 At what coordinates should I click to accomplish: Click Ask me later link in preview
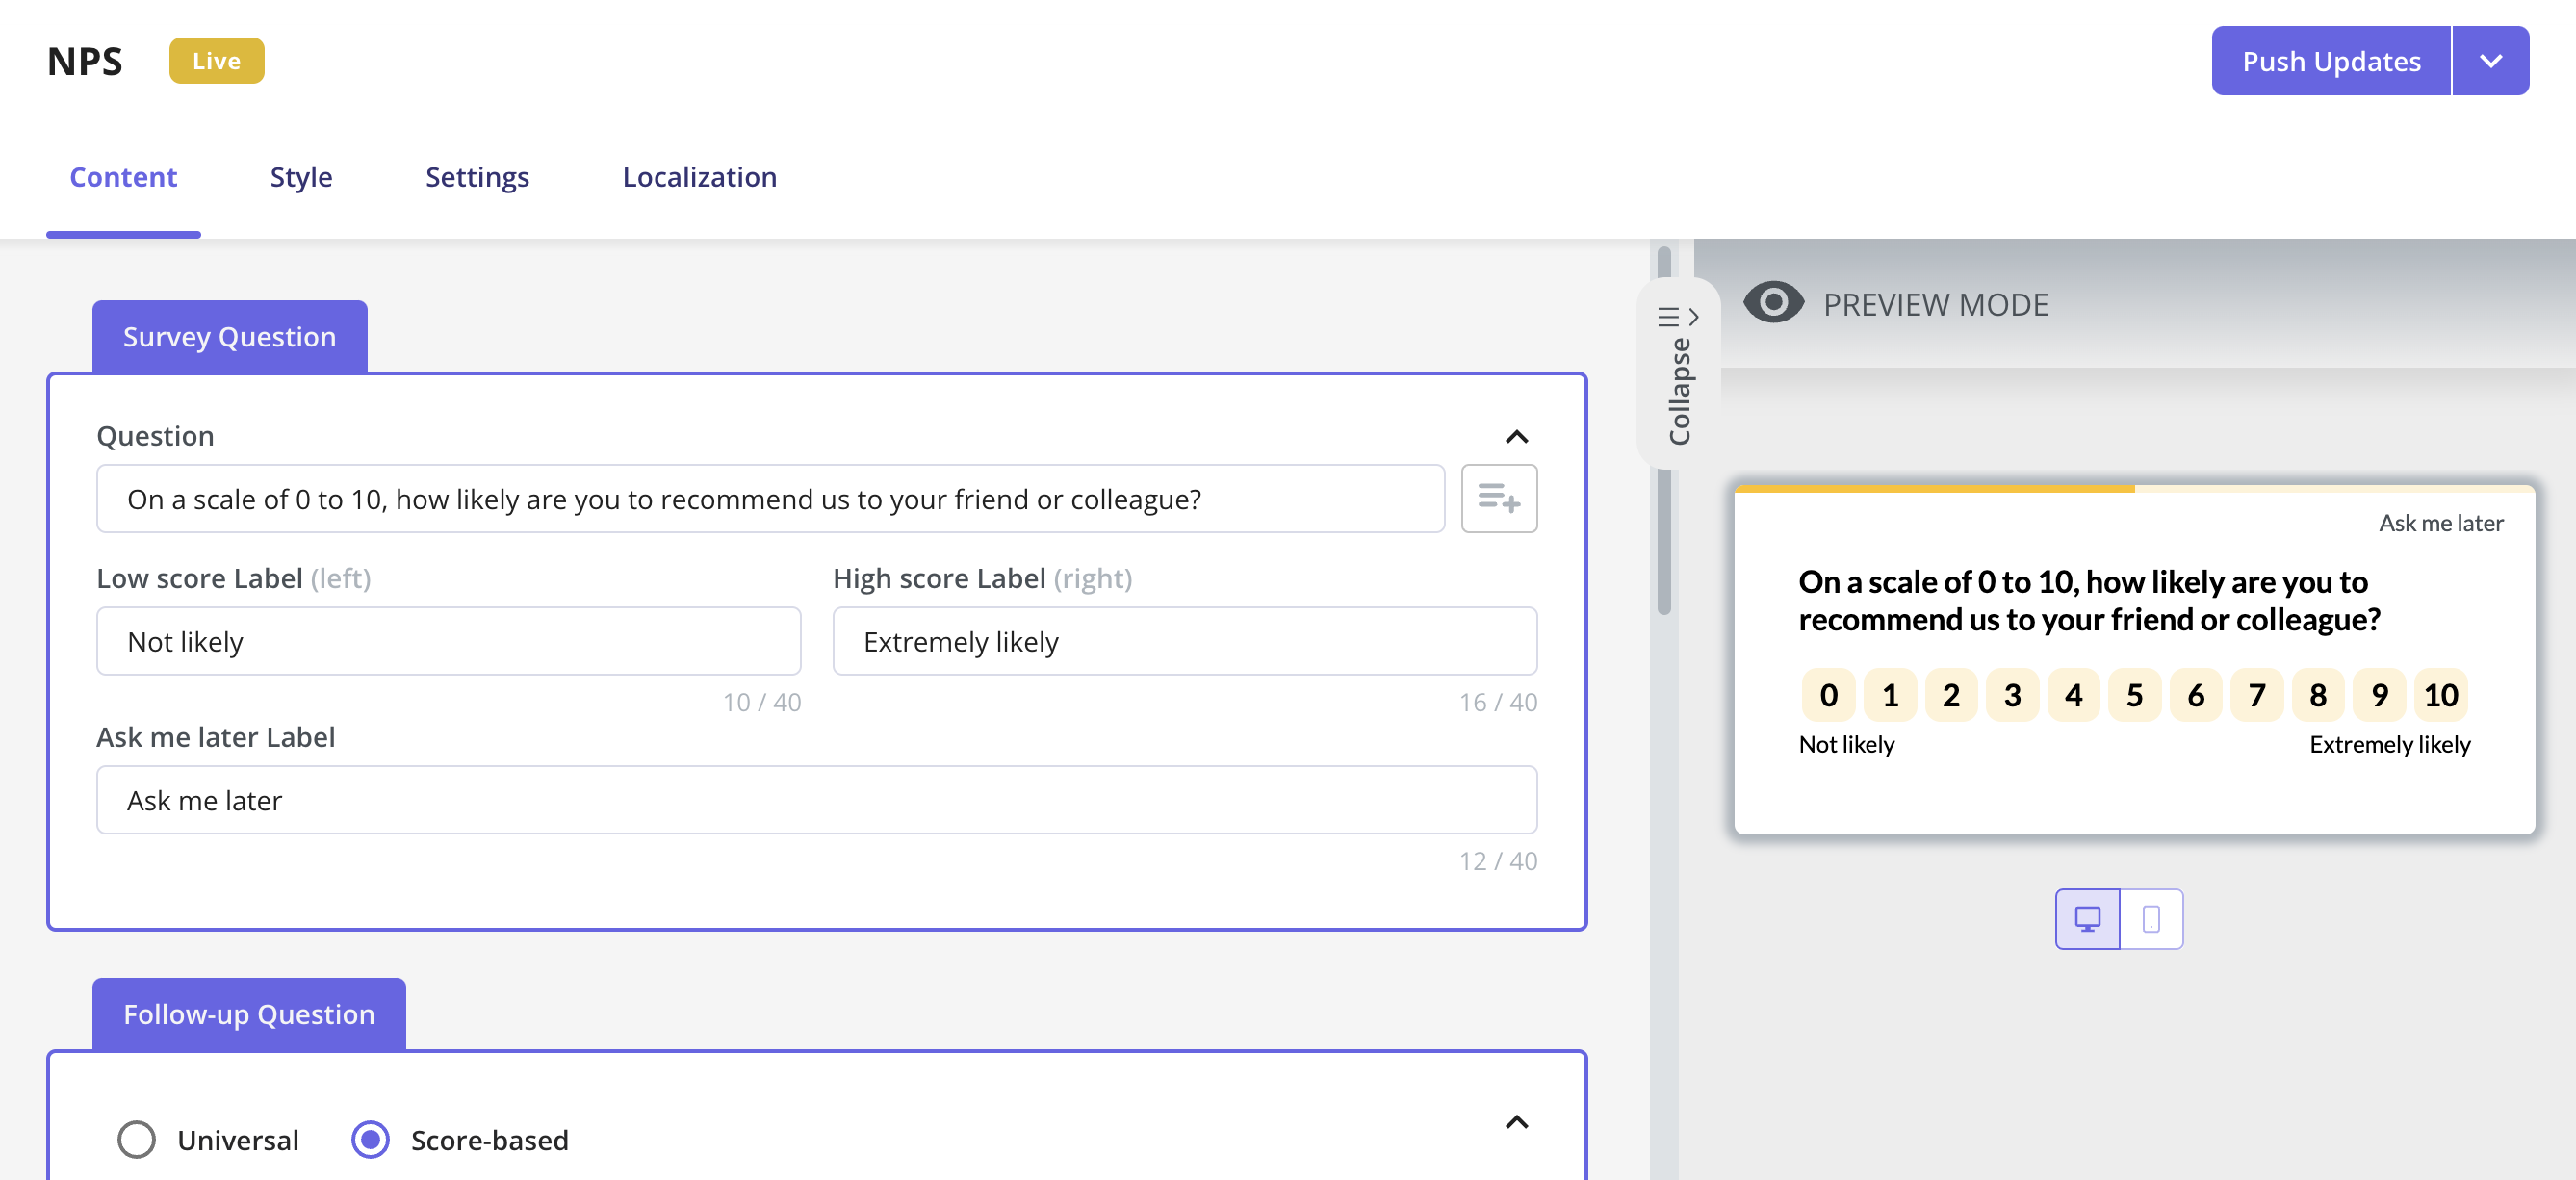pos(2440,523)
